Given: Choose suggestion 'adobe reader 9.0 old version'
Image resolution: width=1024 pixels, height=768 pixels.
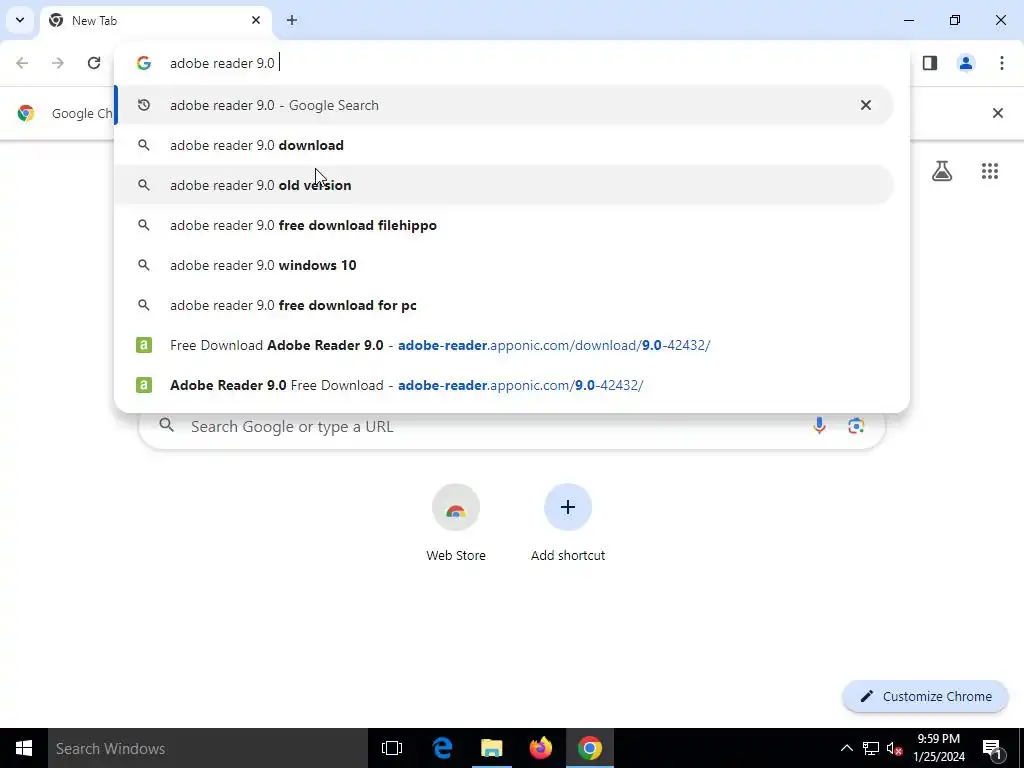Looking at the screenshot, I should tap(504, 185).
